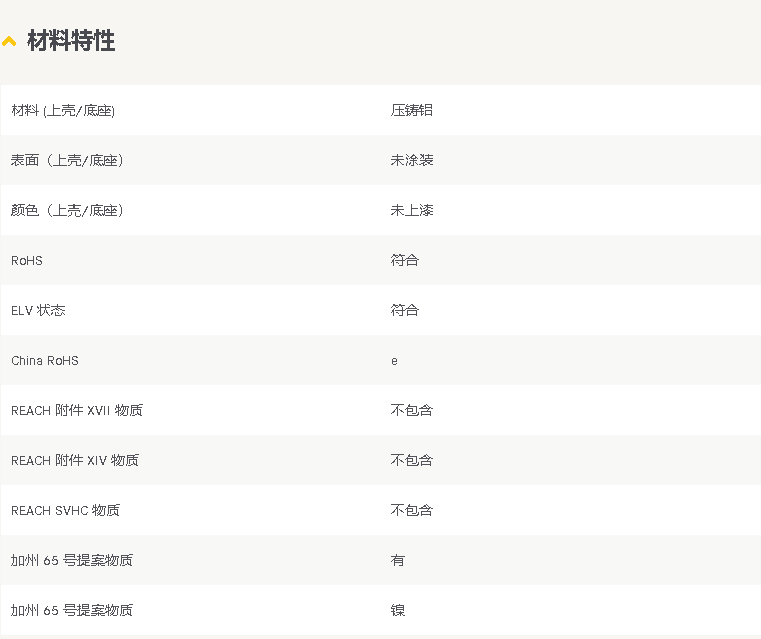This screenshot has width=761, height=639.
Task: Click the China RoHS value 'e'
Action: [394, 360]
